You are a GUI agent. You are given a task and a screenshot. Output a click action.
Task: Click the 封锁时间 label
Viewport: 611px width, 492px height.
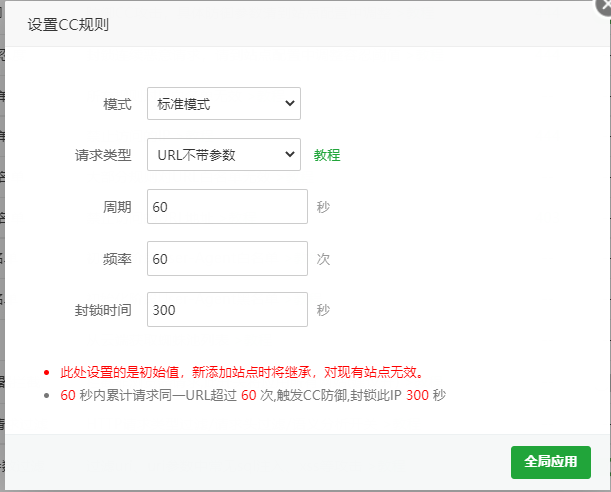point(103,310)
